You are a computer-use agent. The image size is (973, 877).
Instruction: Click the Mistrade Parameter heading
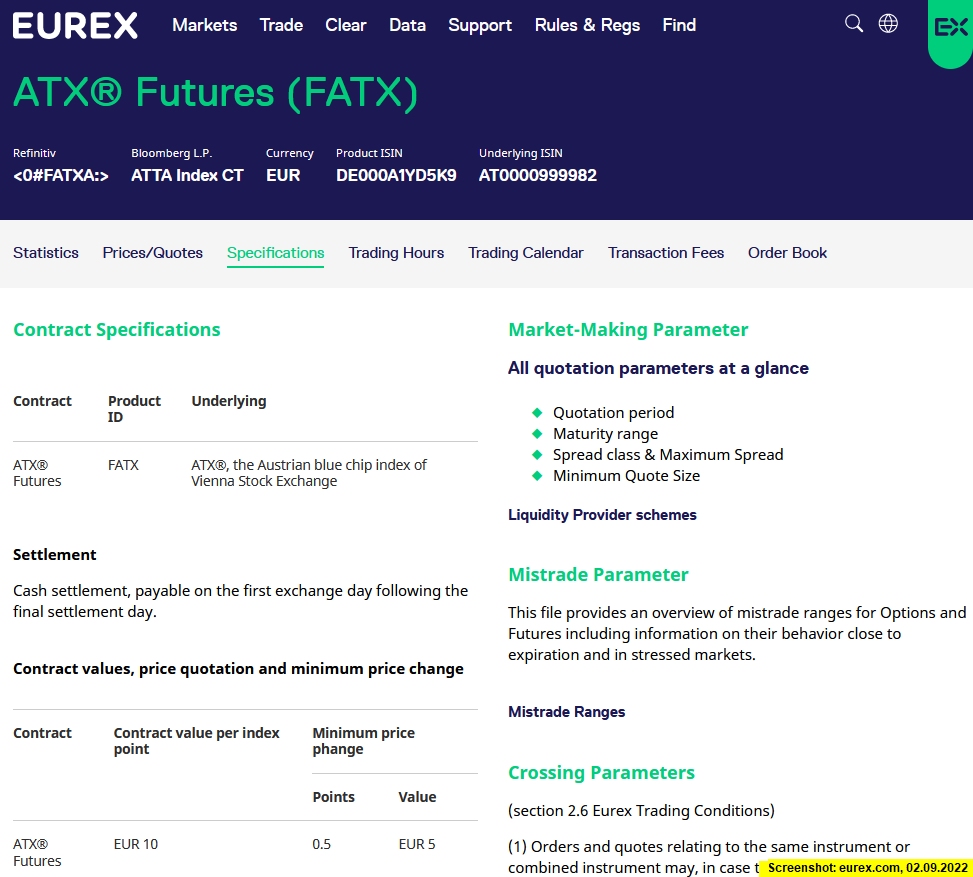click(x=598, y=575)
